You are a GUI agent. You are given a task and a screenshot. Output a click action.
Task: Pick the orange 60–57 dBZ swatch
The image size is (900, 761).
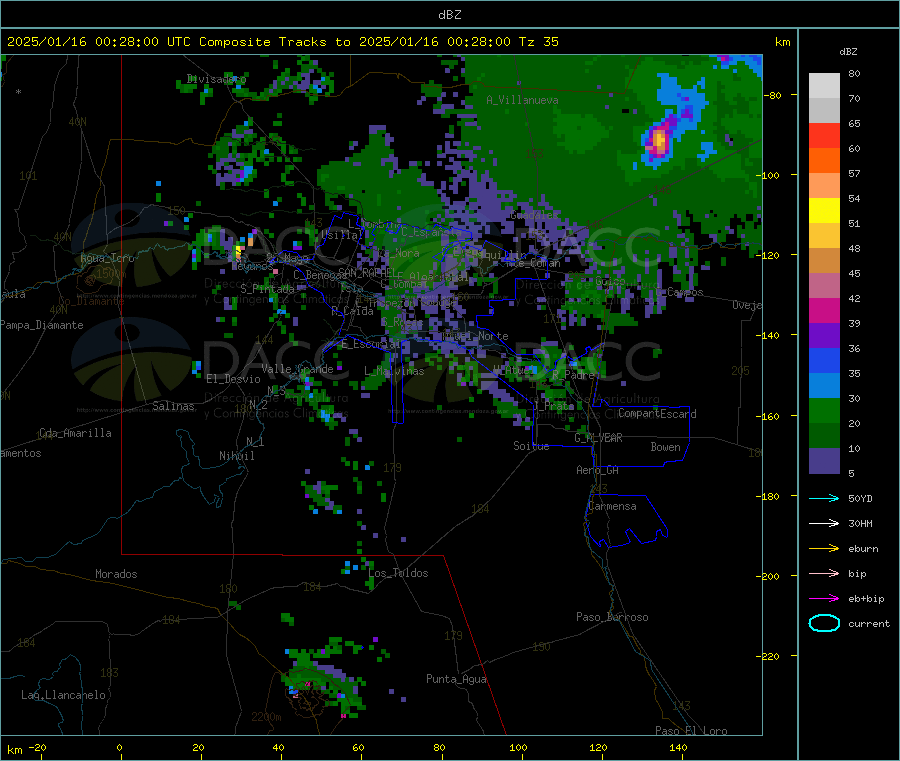pyautogui.click(x=824, y=161)
